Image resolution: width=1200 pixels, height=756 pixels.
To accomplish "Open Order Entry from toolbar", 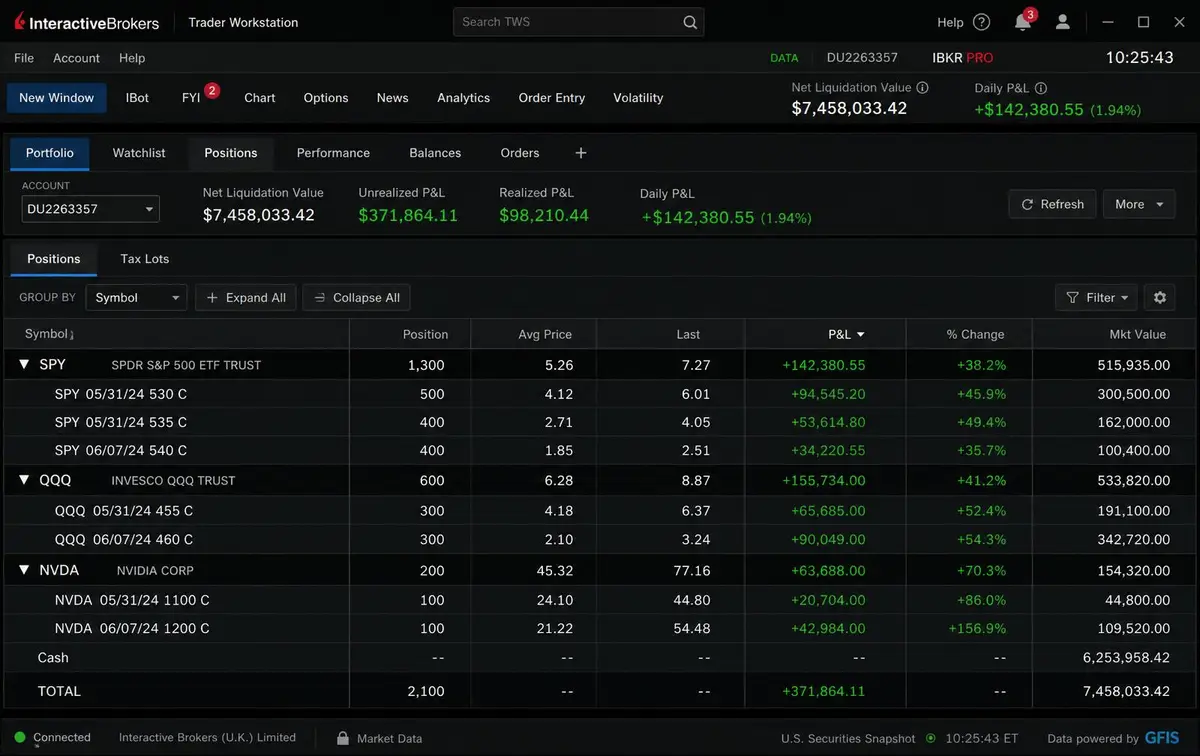I will 552,98.
